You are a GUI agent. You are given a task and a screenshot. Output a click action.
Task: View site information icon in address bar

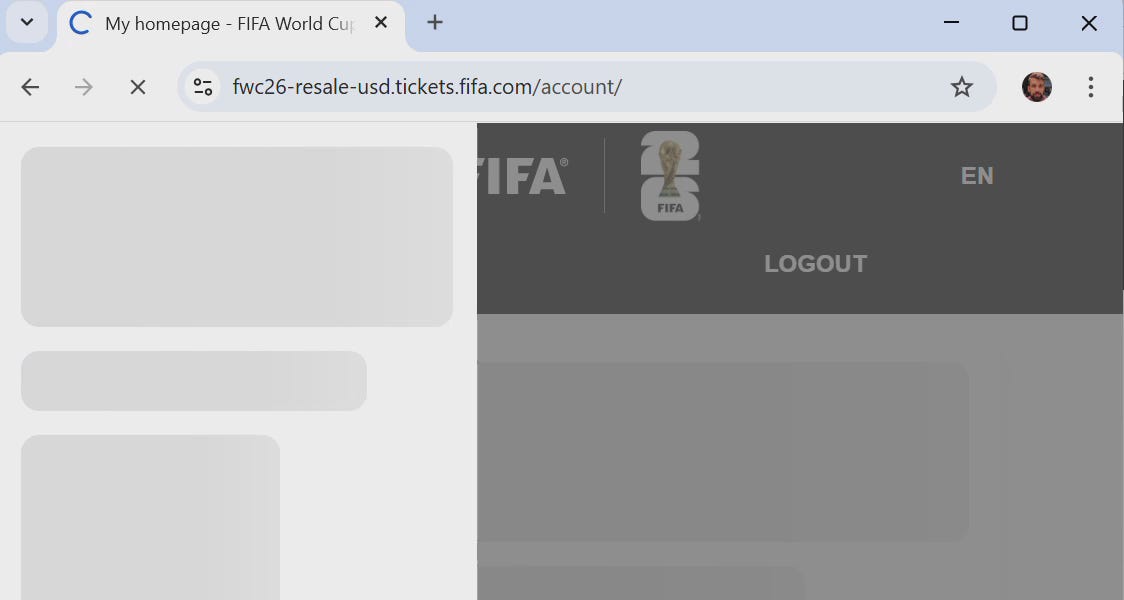tap(203, 87)
